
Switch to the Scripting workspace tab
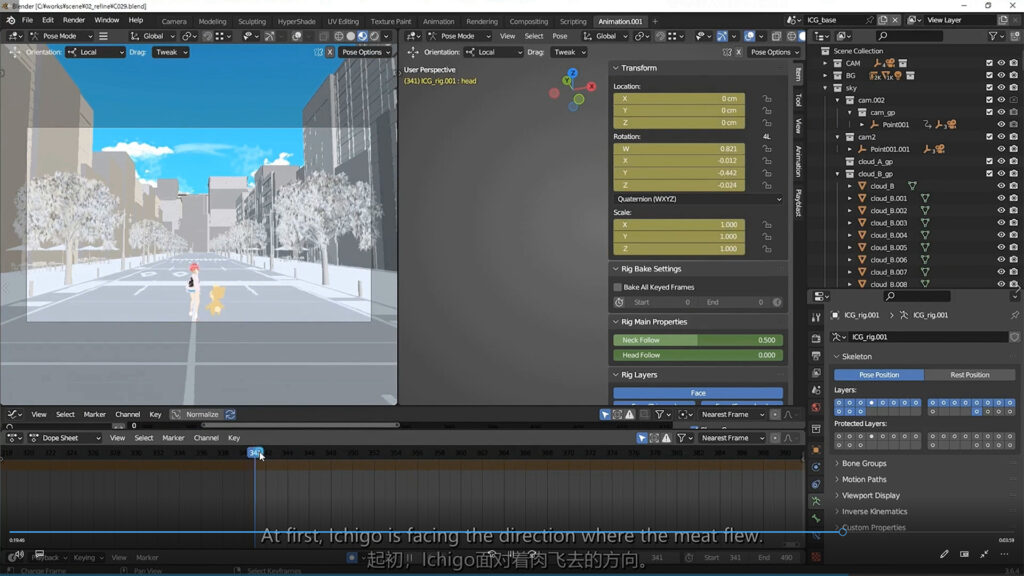pos(573,21)
